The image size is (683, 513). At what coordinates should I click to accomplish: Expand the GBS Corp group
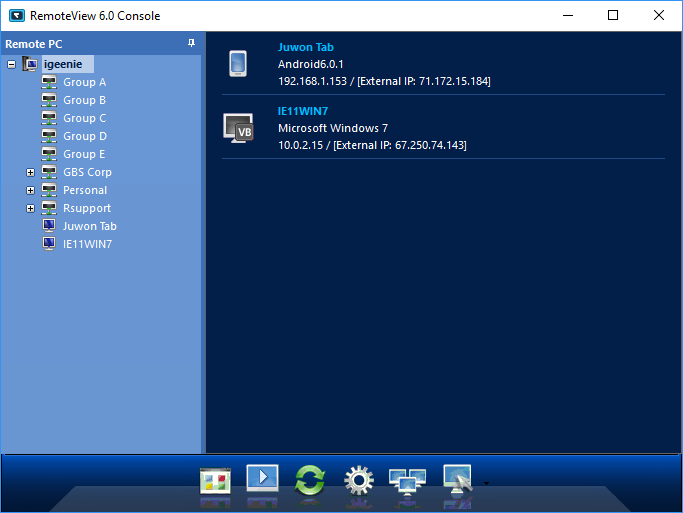[x=30, y=172]
